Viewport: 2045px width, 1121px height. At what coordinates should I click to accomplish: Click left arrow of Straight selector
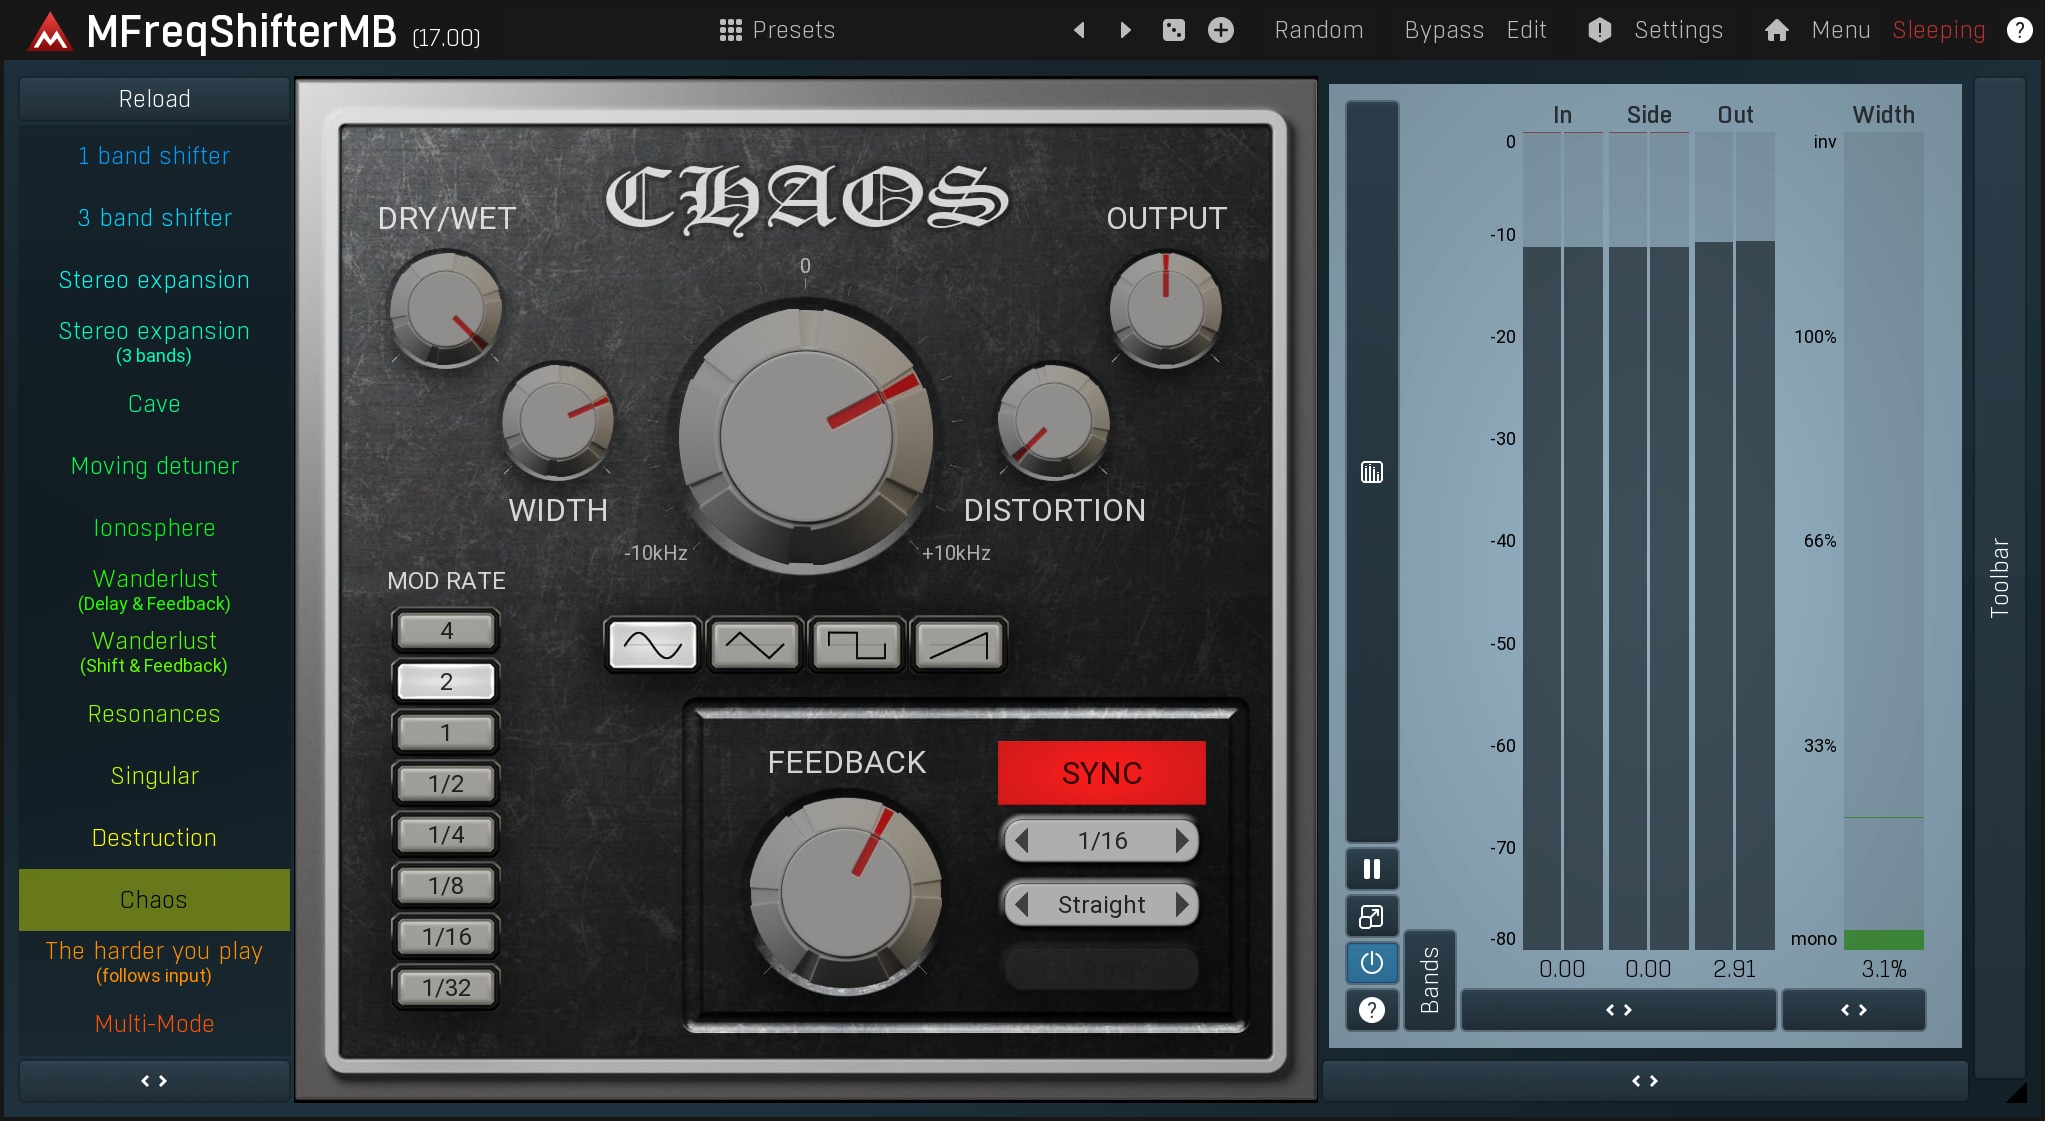tap(1021, 905)
